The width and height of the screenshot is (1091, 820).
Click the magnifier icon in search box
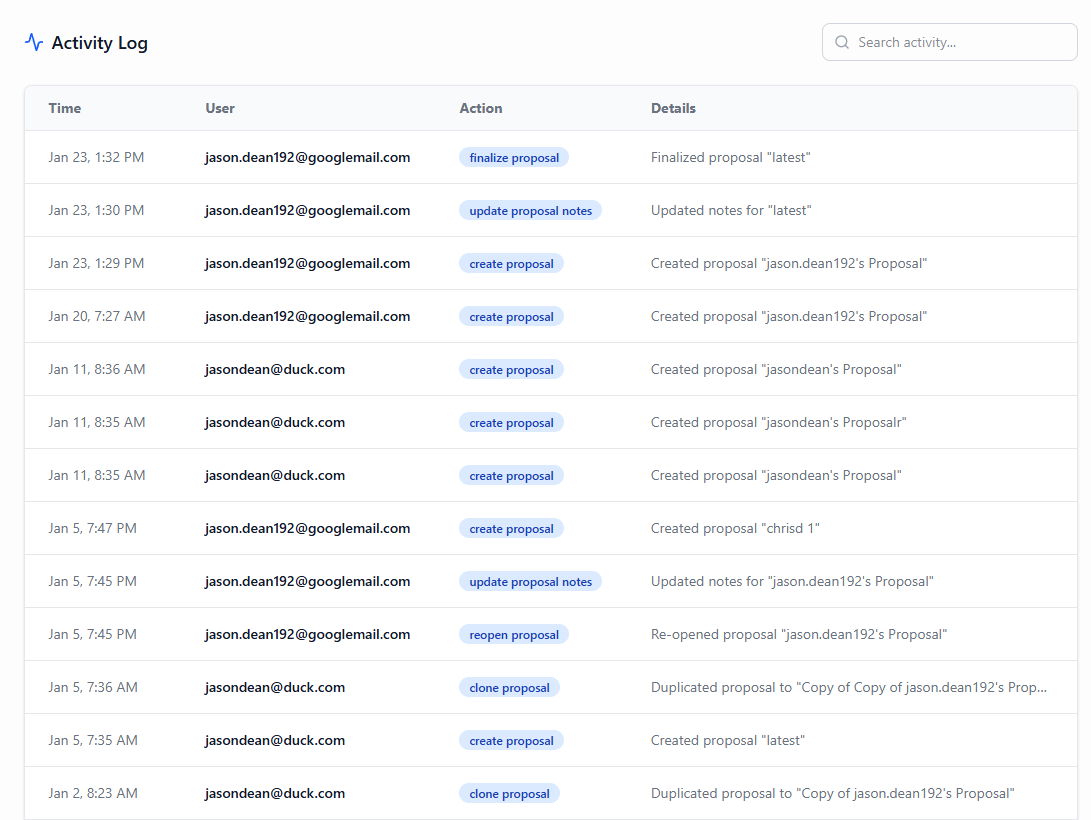click(842, 42)
